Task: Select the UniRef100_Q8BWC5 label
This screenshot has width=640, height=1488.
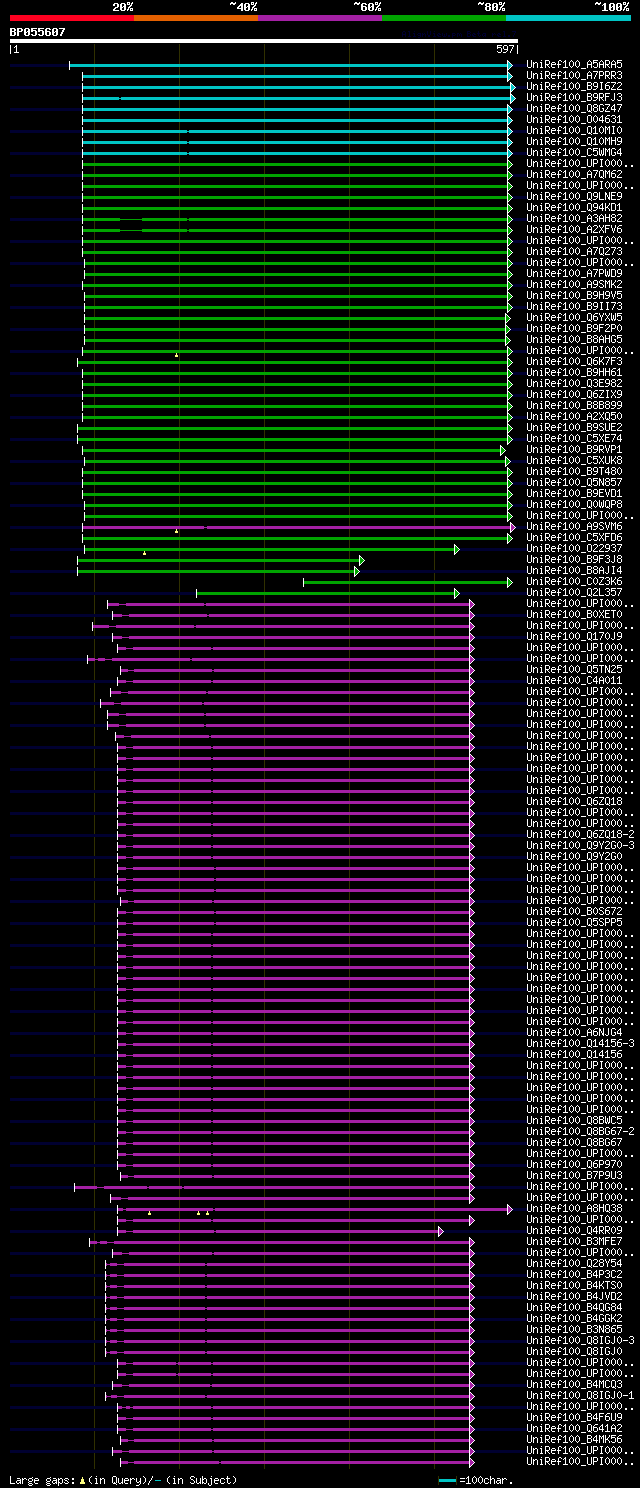Action: (574, 1120)
